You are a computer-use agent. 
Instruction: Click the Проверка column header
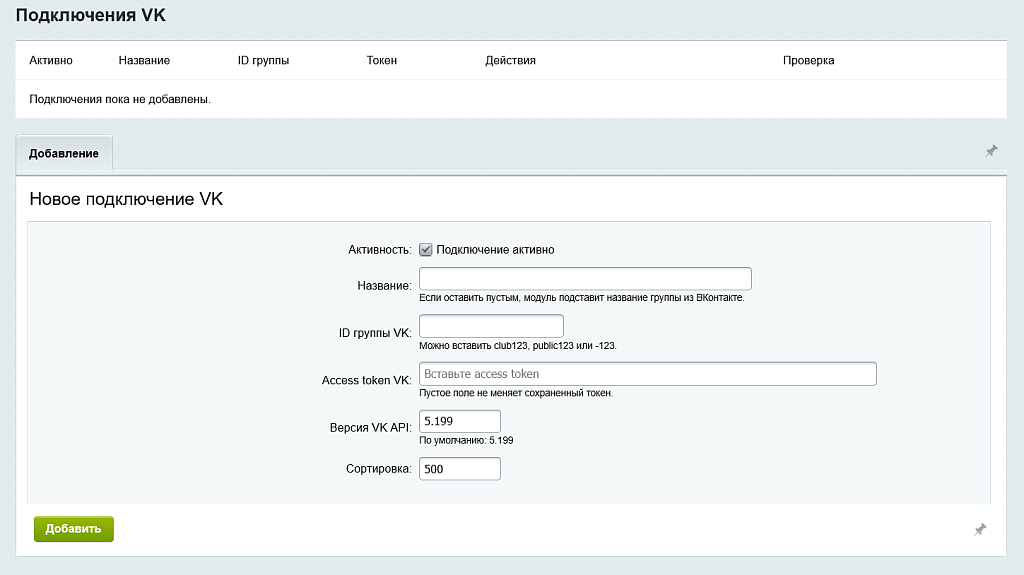[x=808, y=60]
